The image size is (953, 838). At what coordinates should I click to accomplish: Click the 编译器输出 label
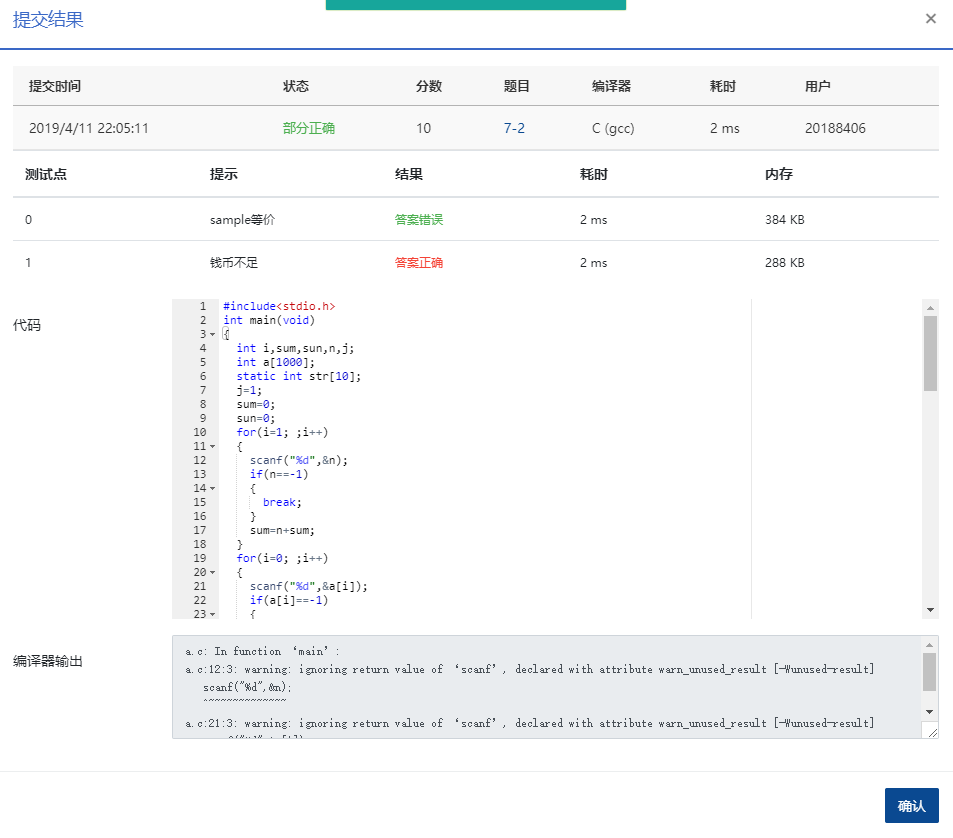[x=48, y=661]
